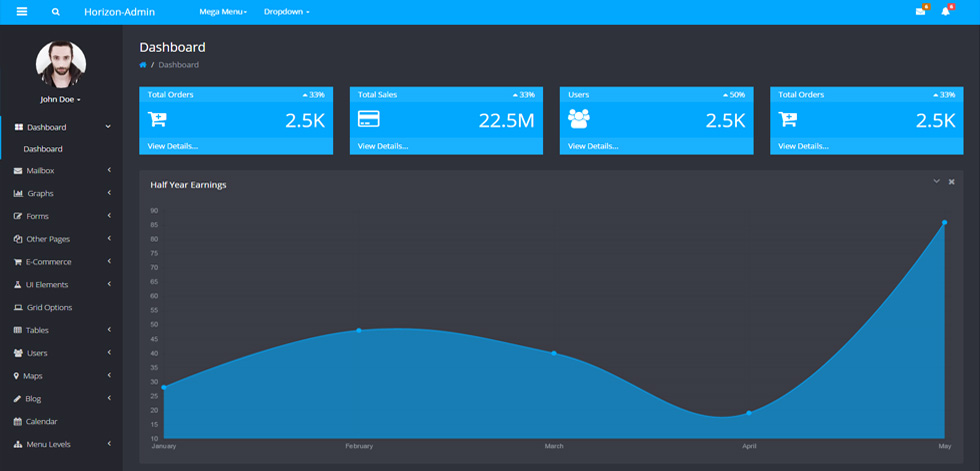Expand the Graphs submenu chevron
980x471 pixels.
(109, 193)
